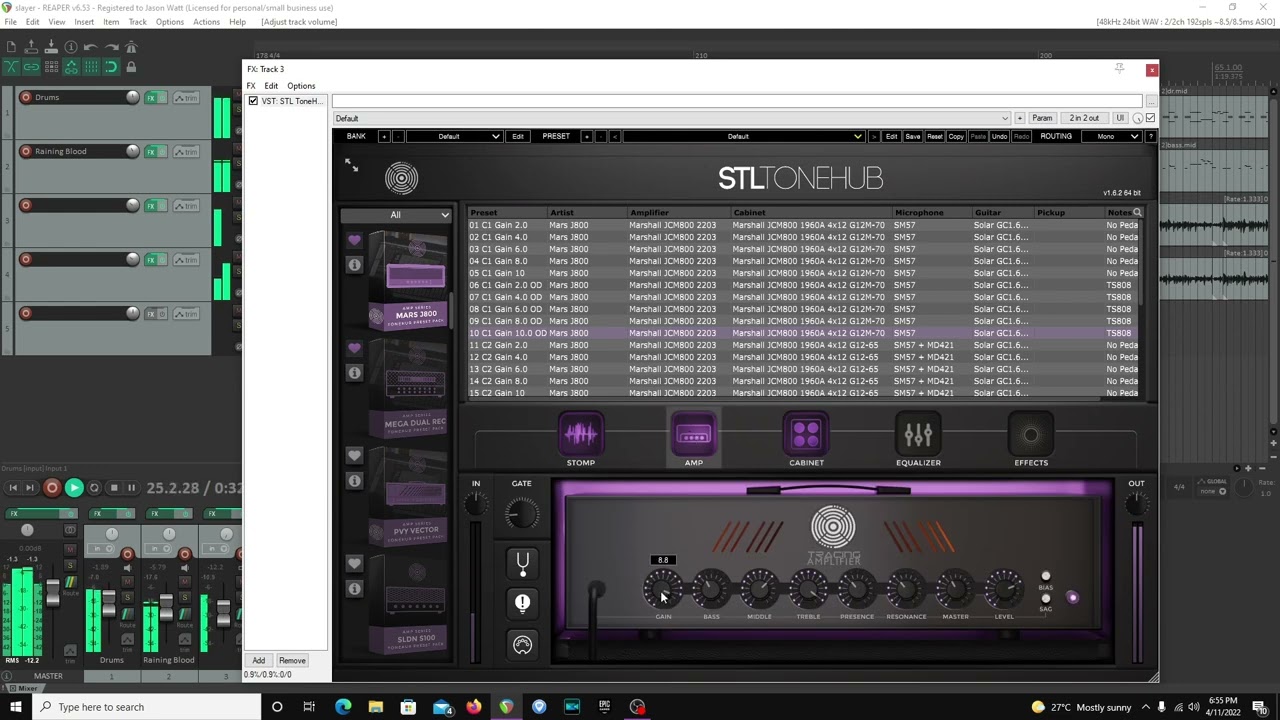Click the expand arrows icon in ToneHub
The height and width of the screenshot is (720, 1280).
tap(351, 165)
